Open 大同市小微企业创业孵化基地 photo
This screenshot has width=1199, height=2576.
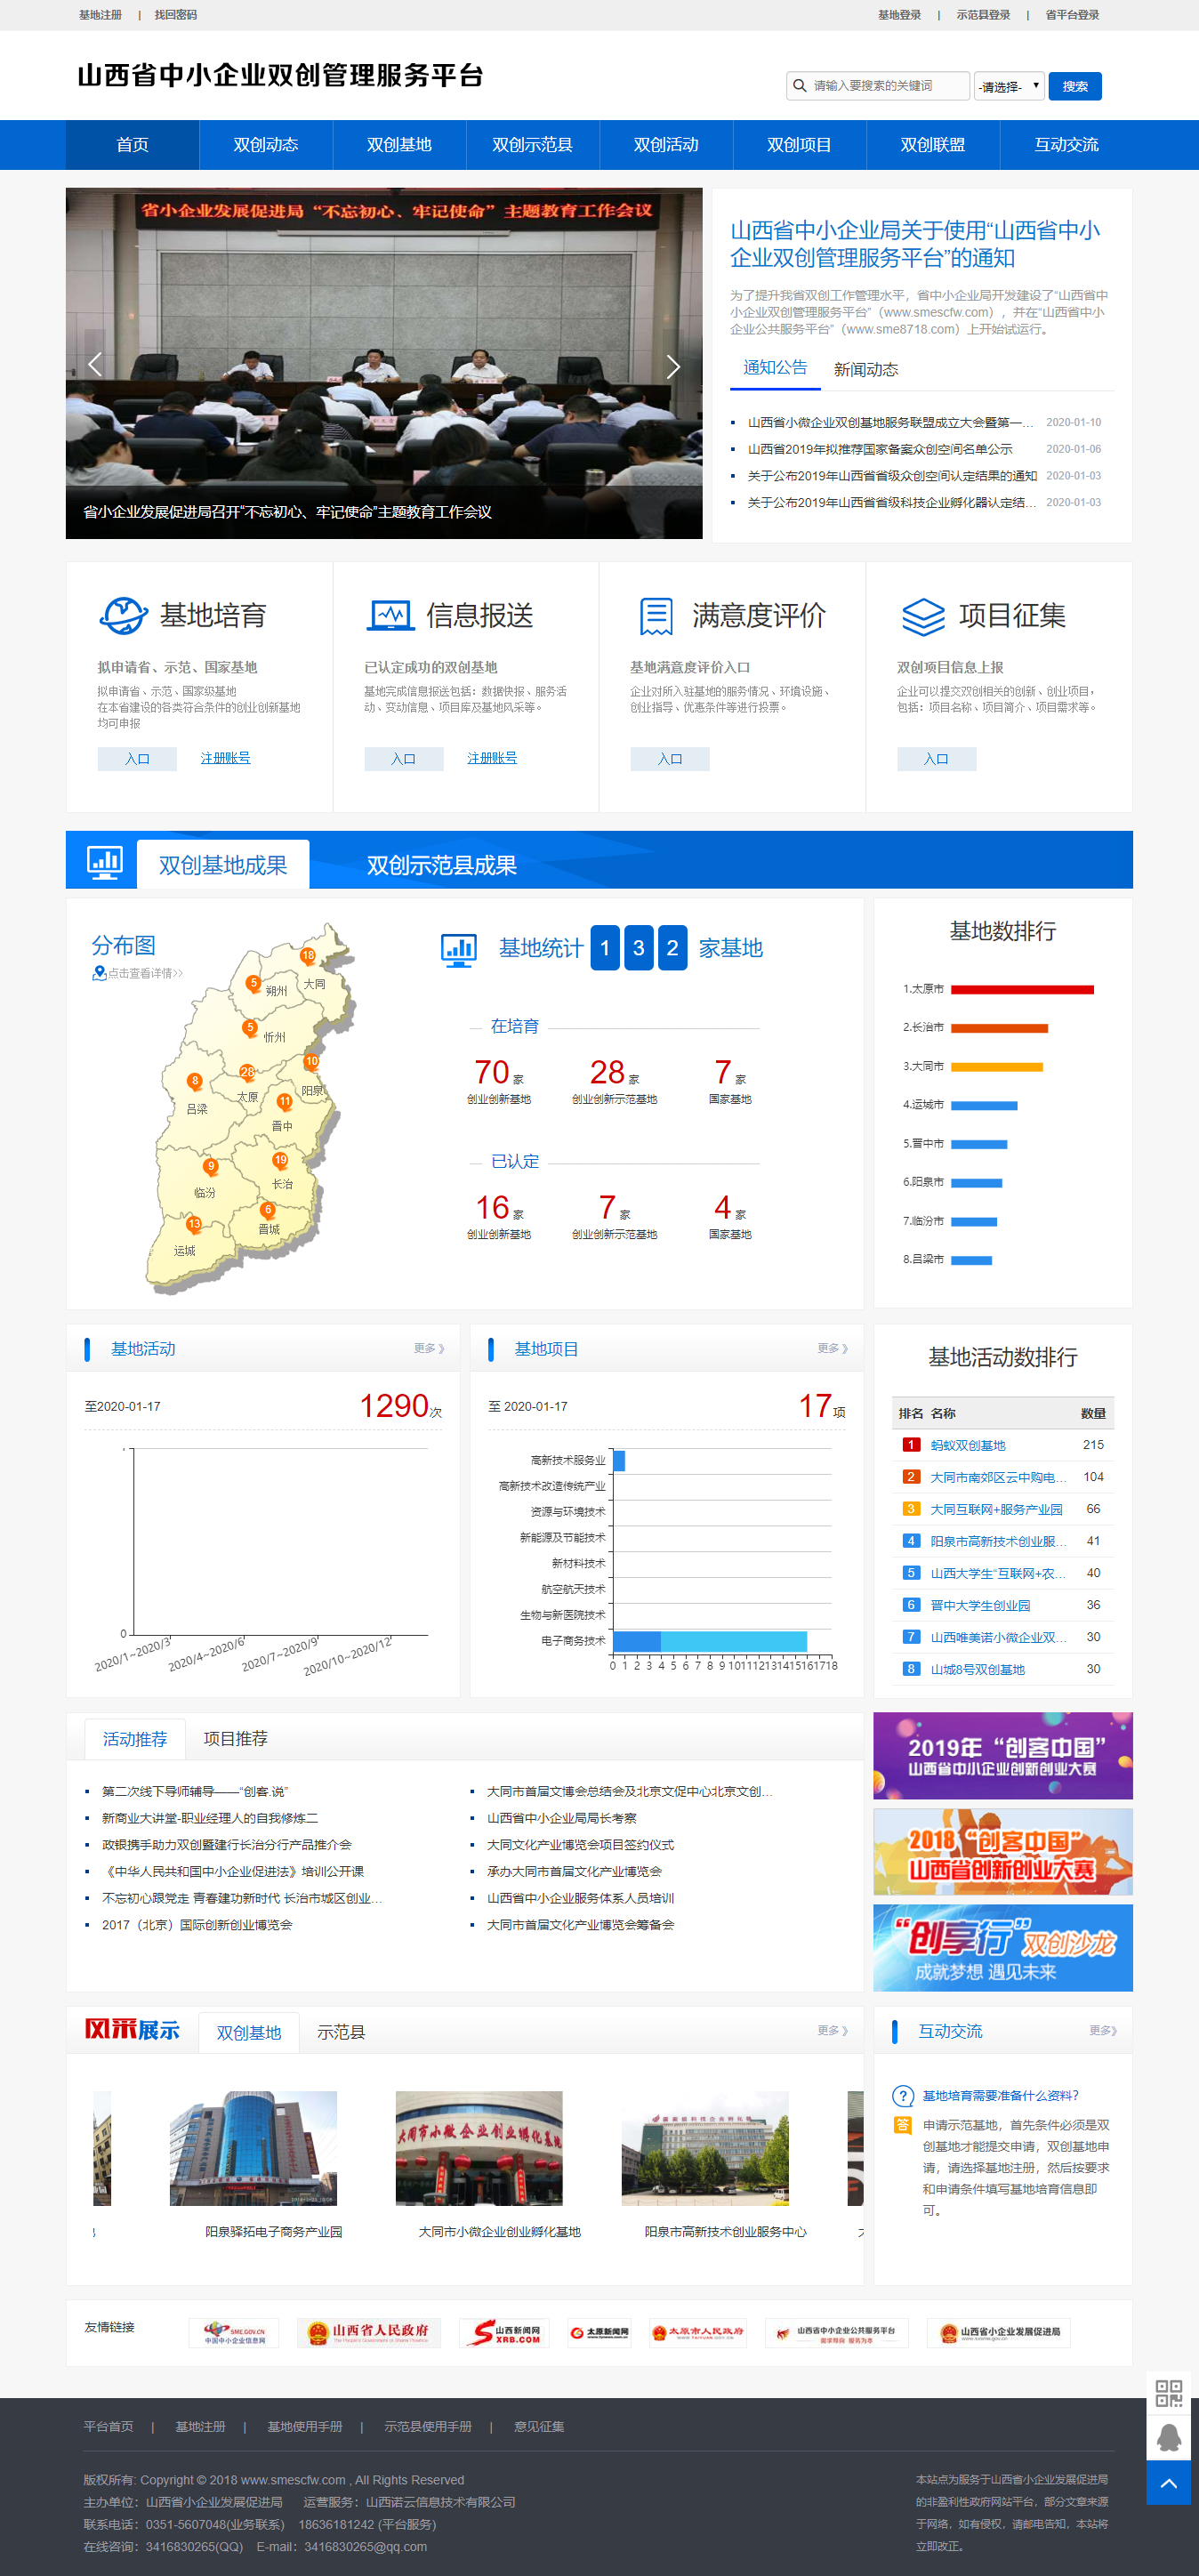[x=479, y=2148]
